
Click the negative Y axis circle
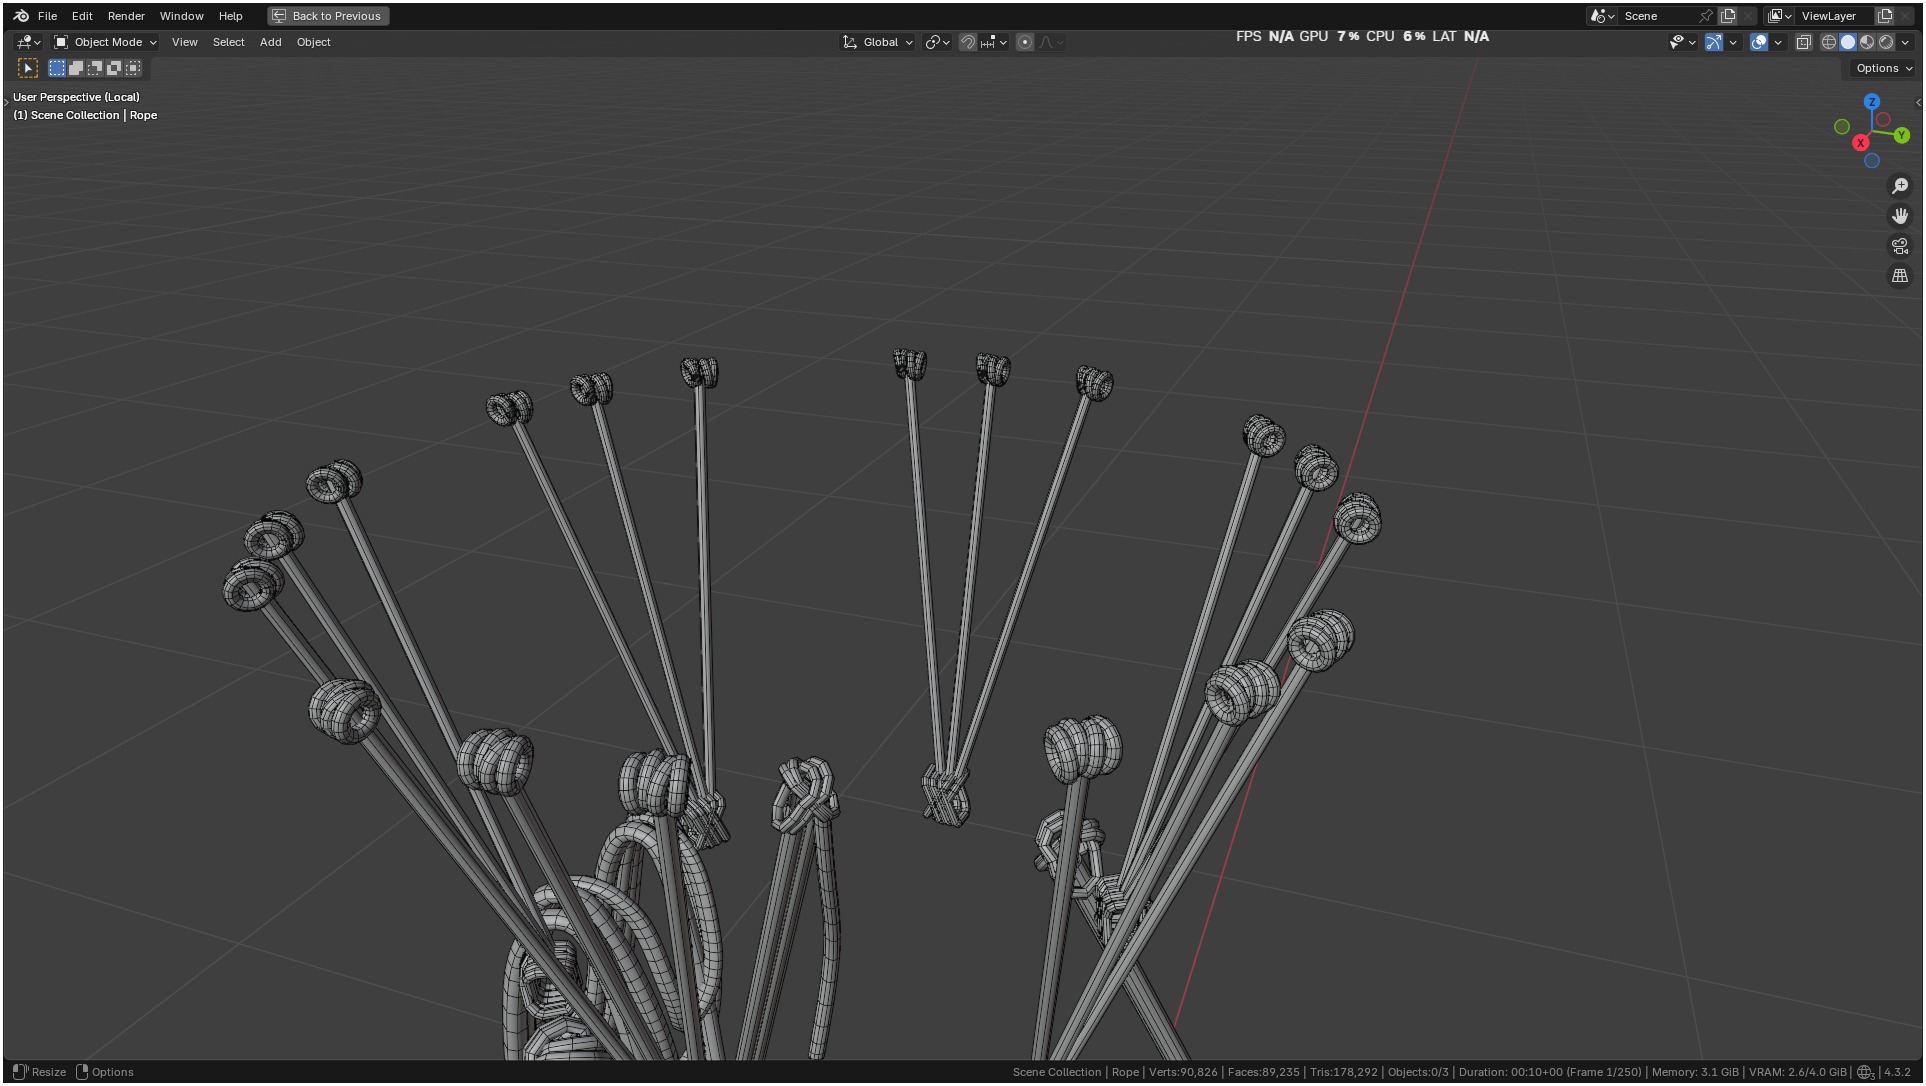(1842, 127)
